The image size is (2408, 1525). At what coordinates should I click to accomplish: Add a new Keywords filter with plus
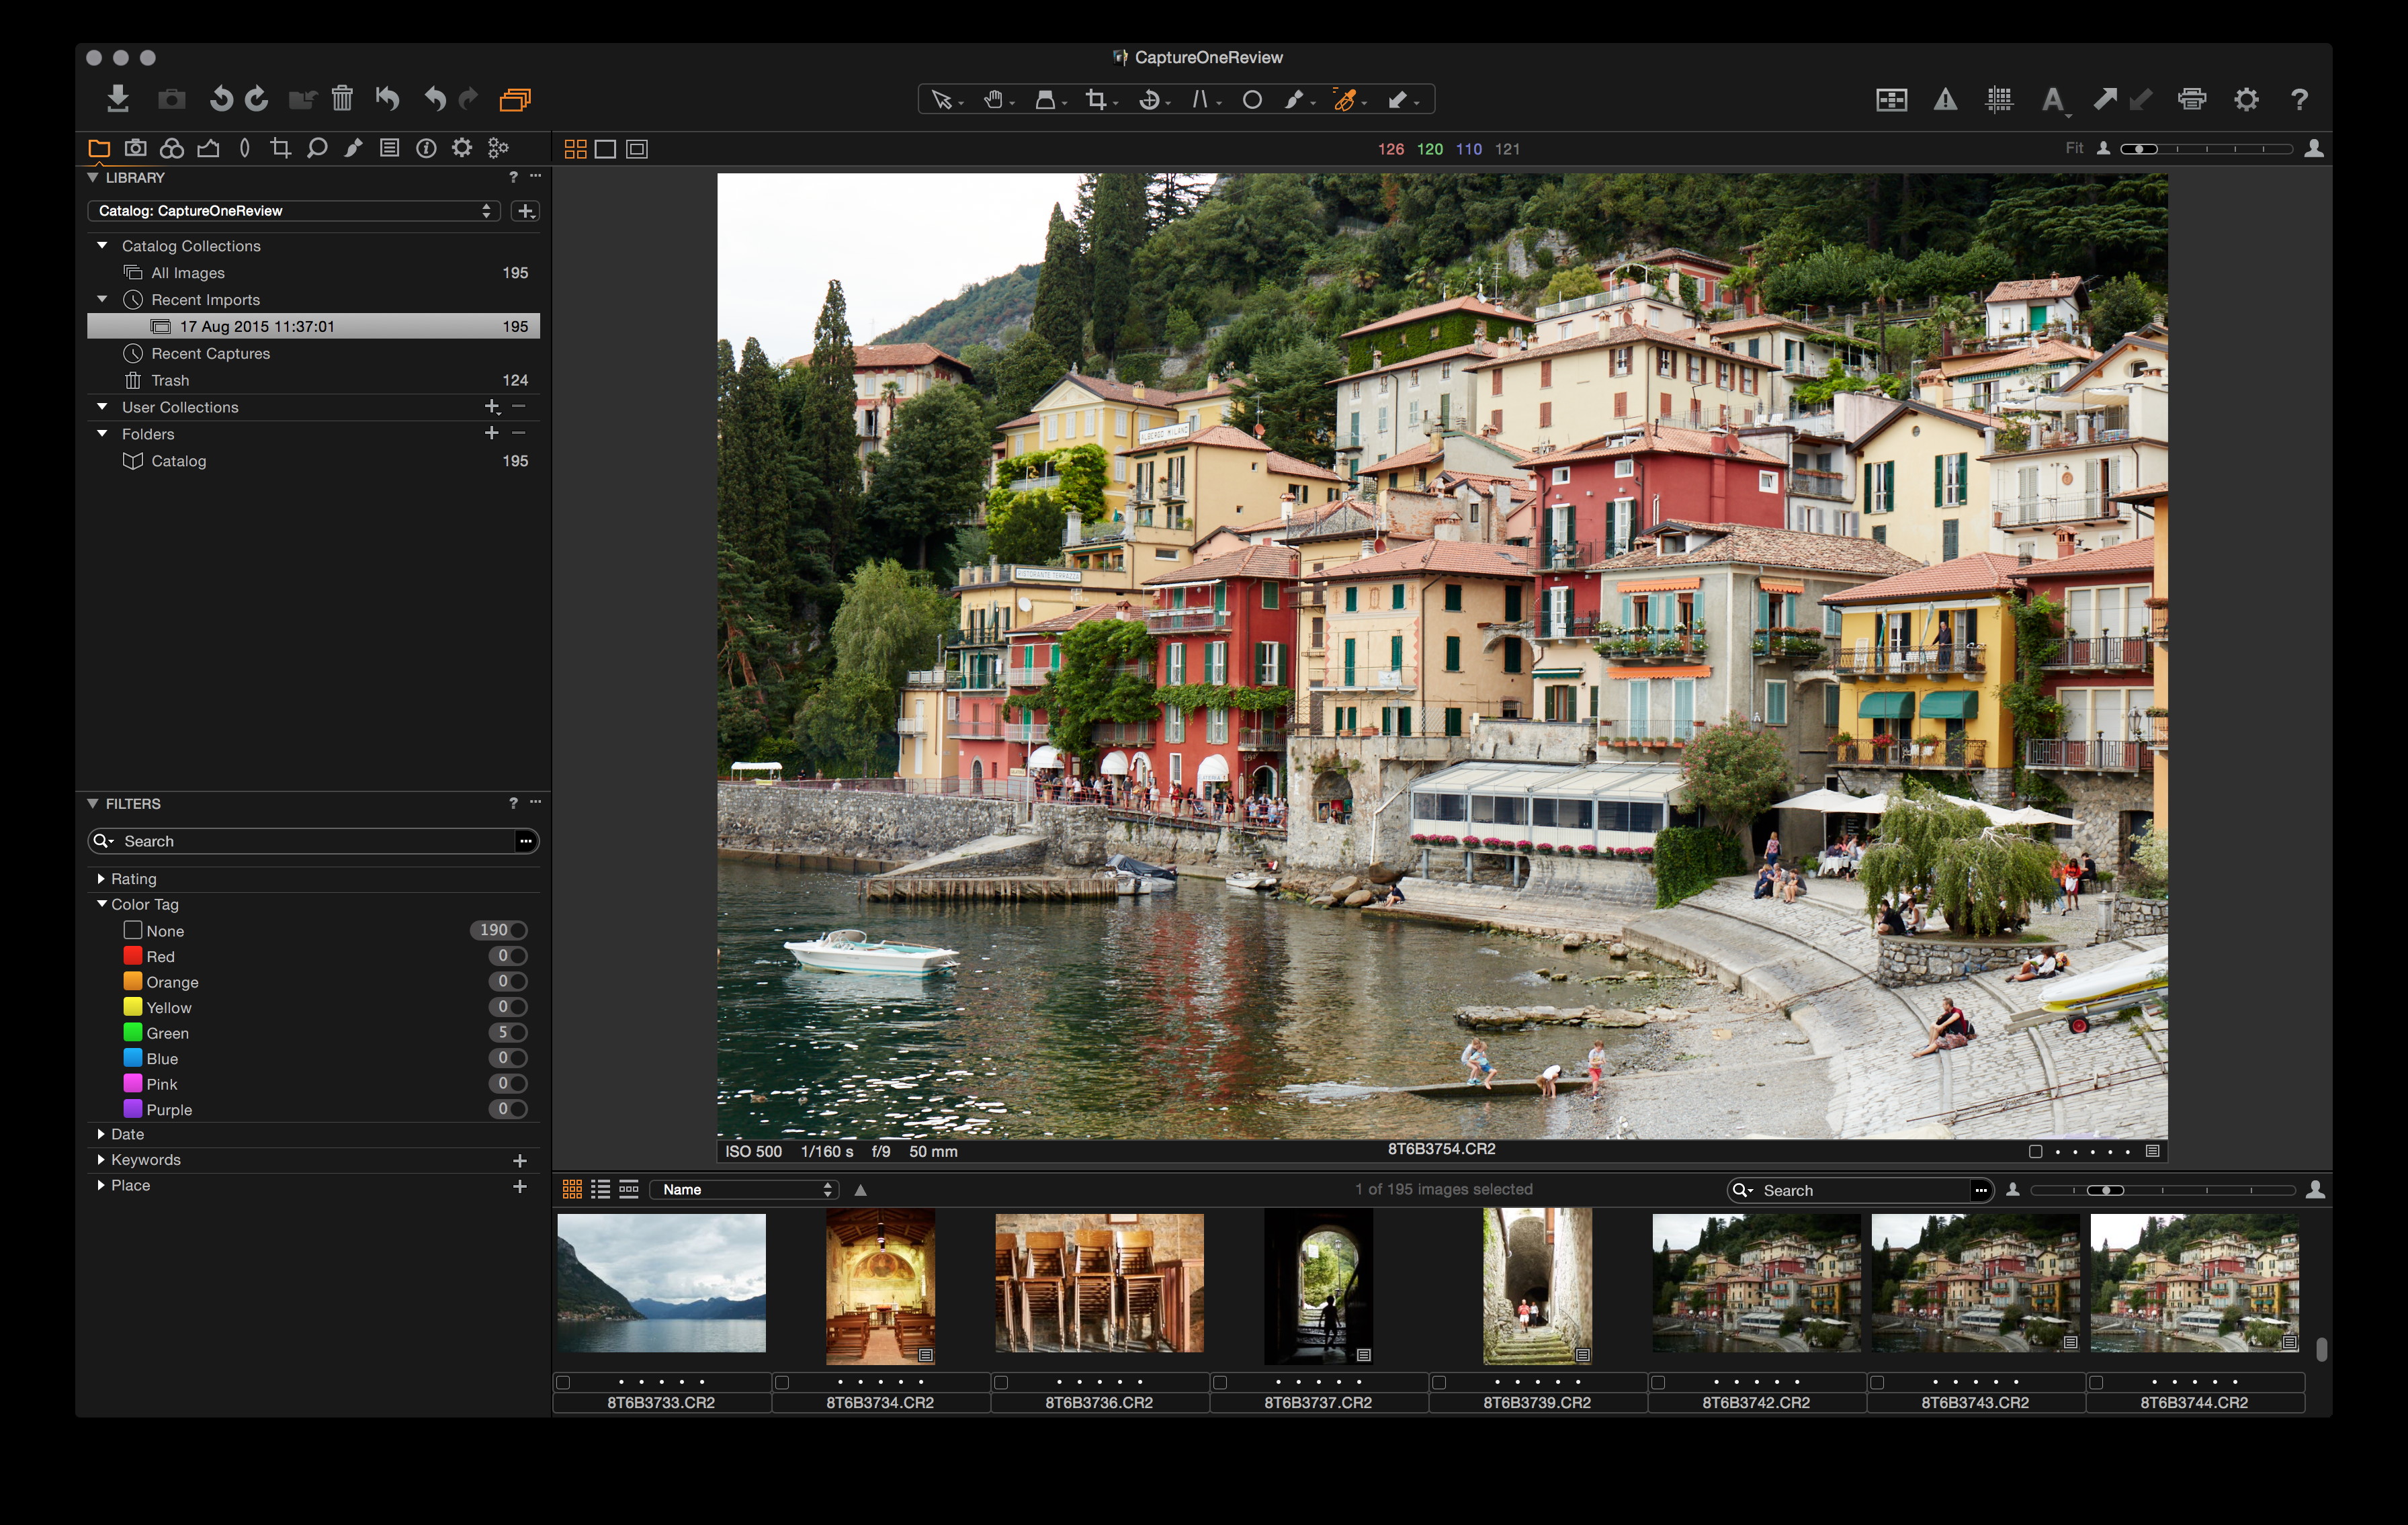pos(519,1160)
